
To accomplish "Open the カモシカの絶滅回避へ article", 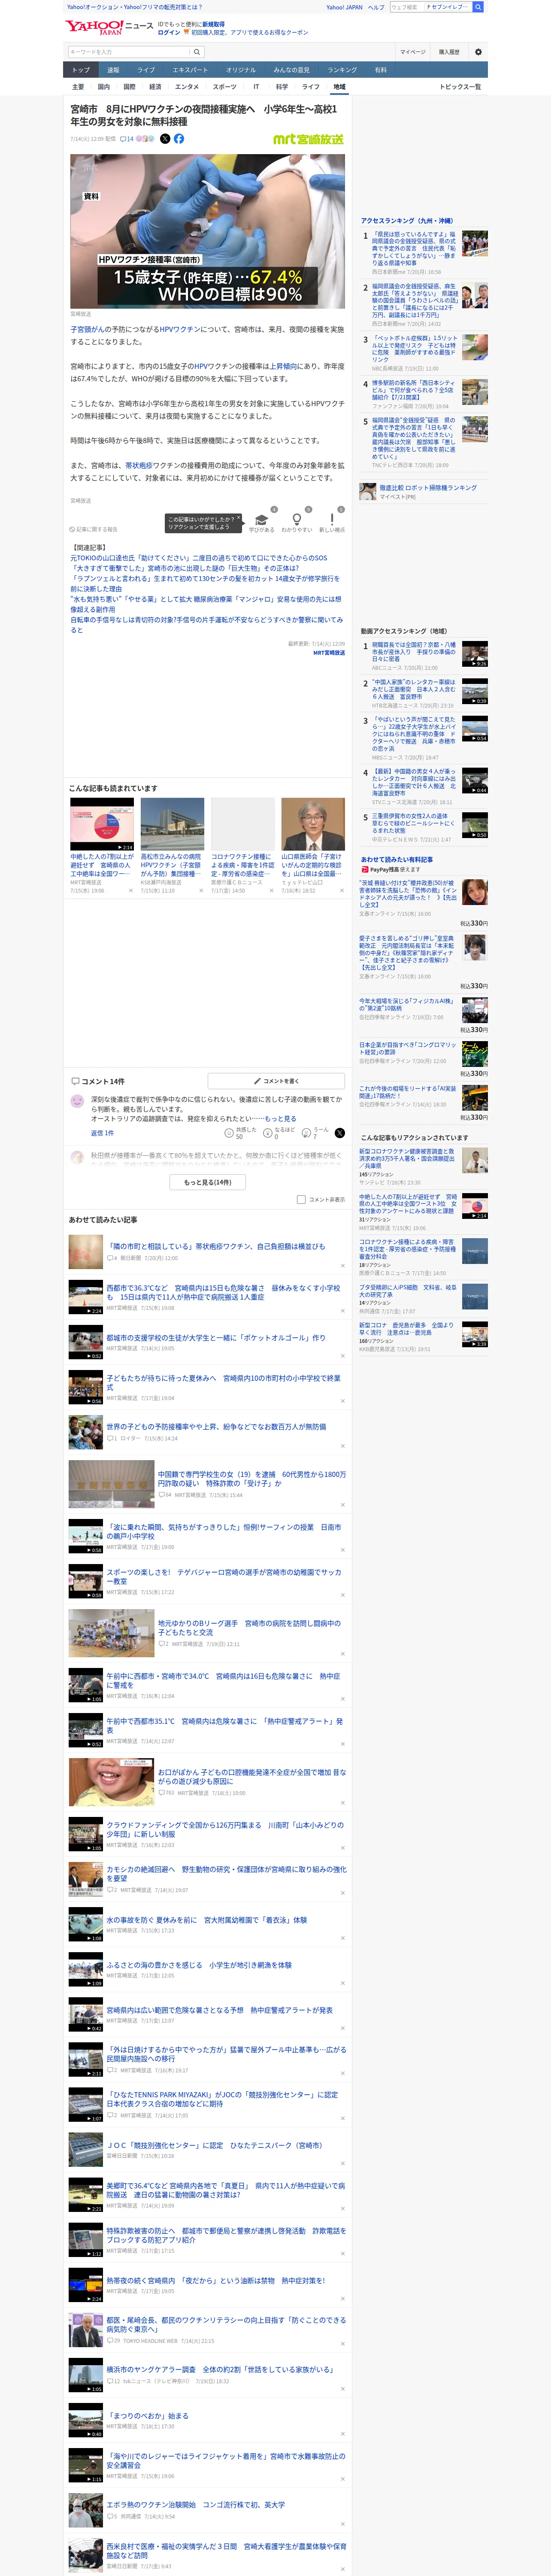I will (x=226, y=1873).
